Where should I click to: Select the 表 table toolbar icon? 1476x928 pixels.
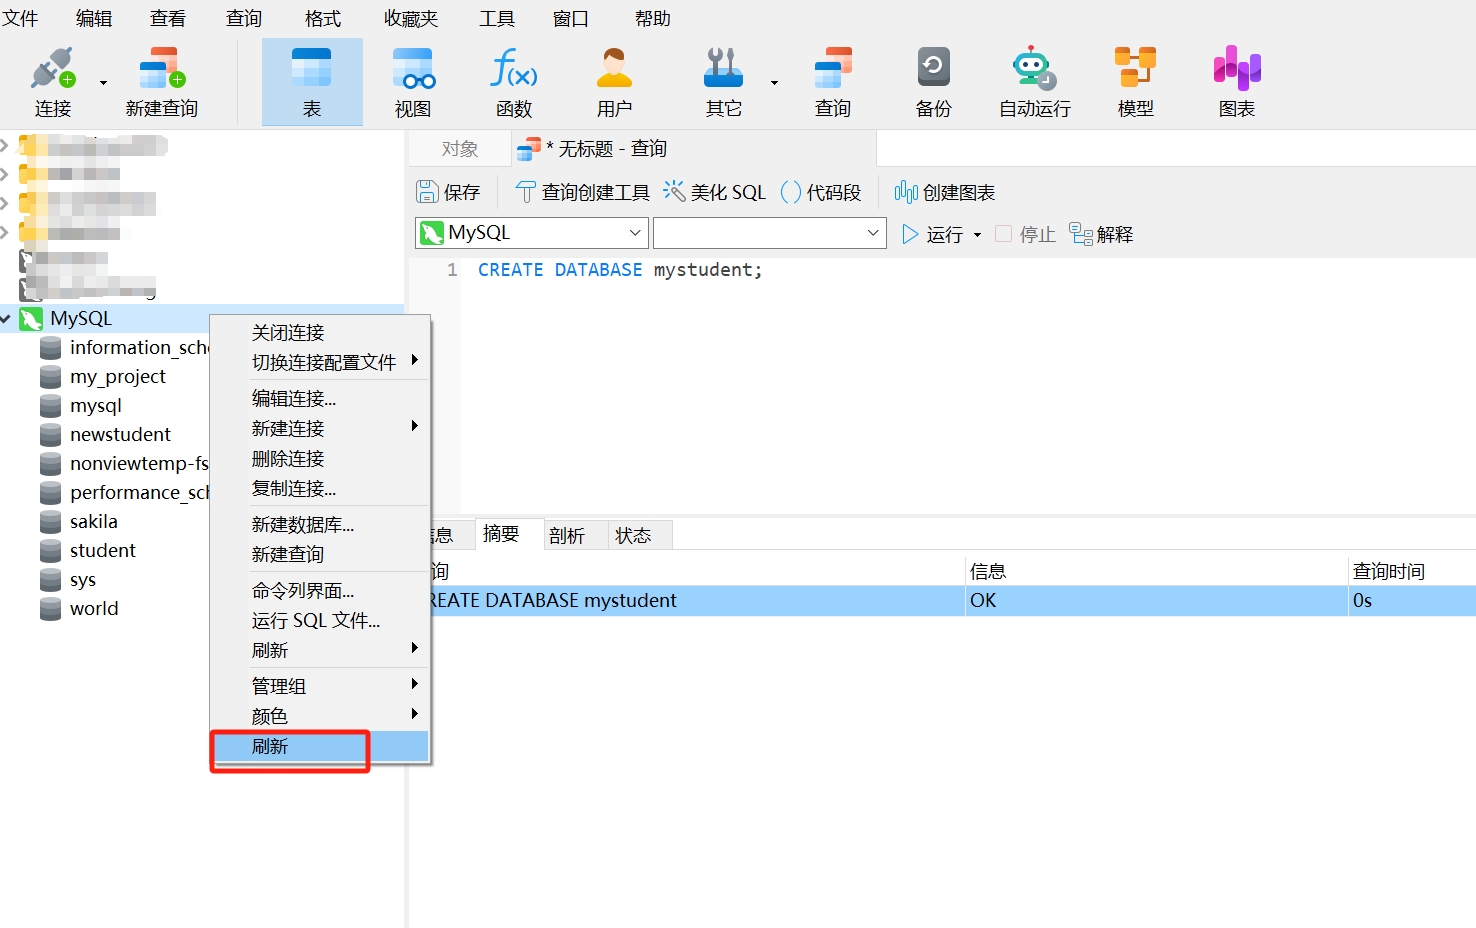(312, 82)
